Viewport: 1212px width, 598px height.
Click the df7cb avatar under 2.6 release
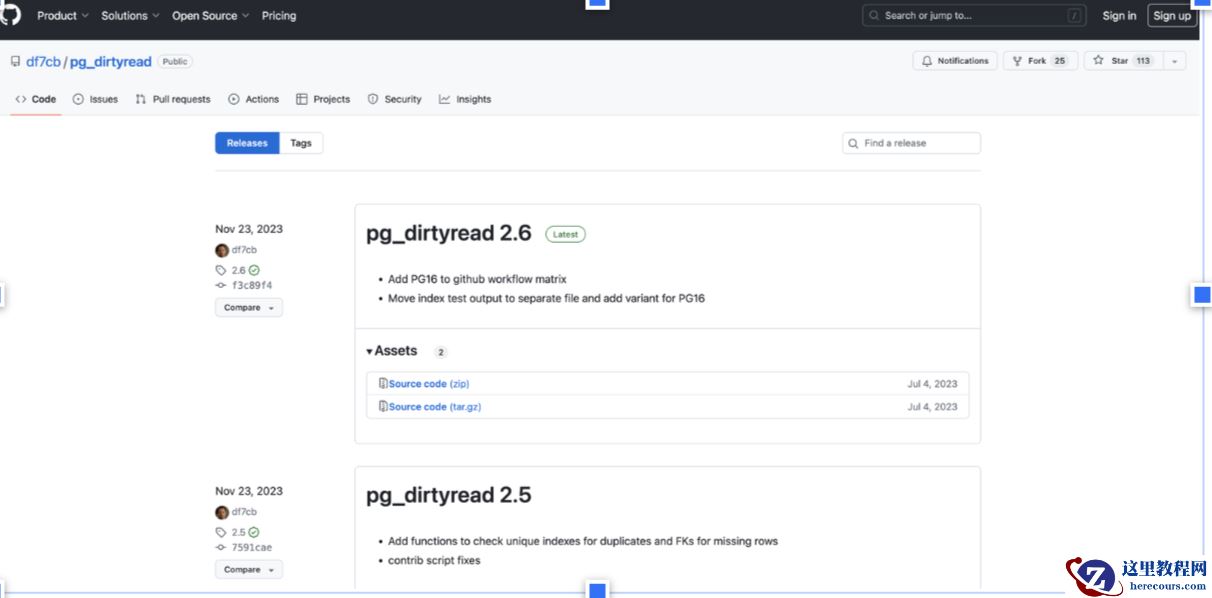(222, 250)
